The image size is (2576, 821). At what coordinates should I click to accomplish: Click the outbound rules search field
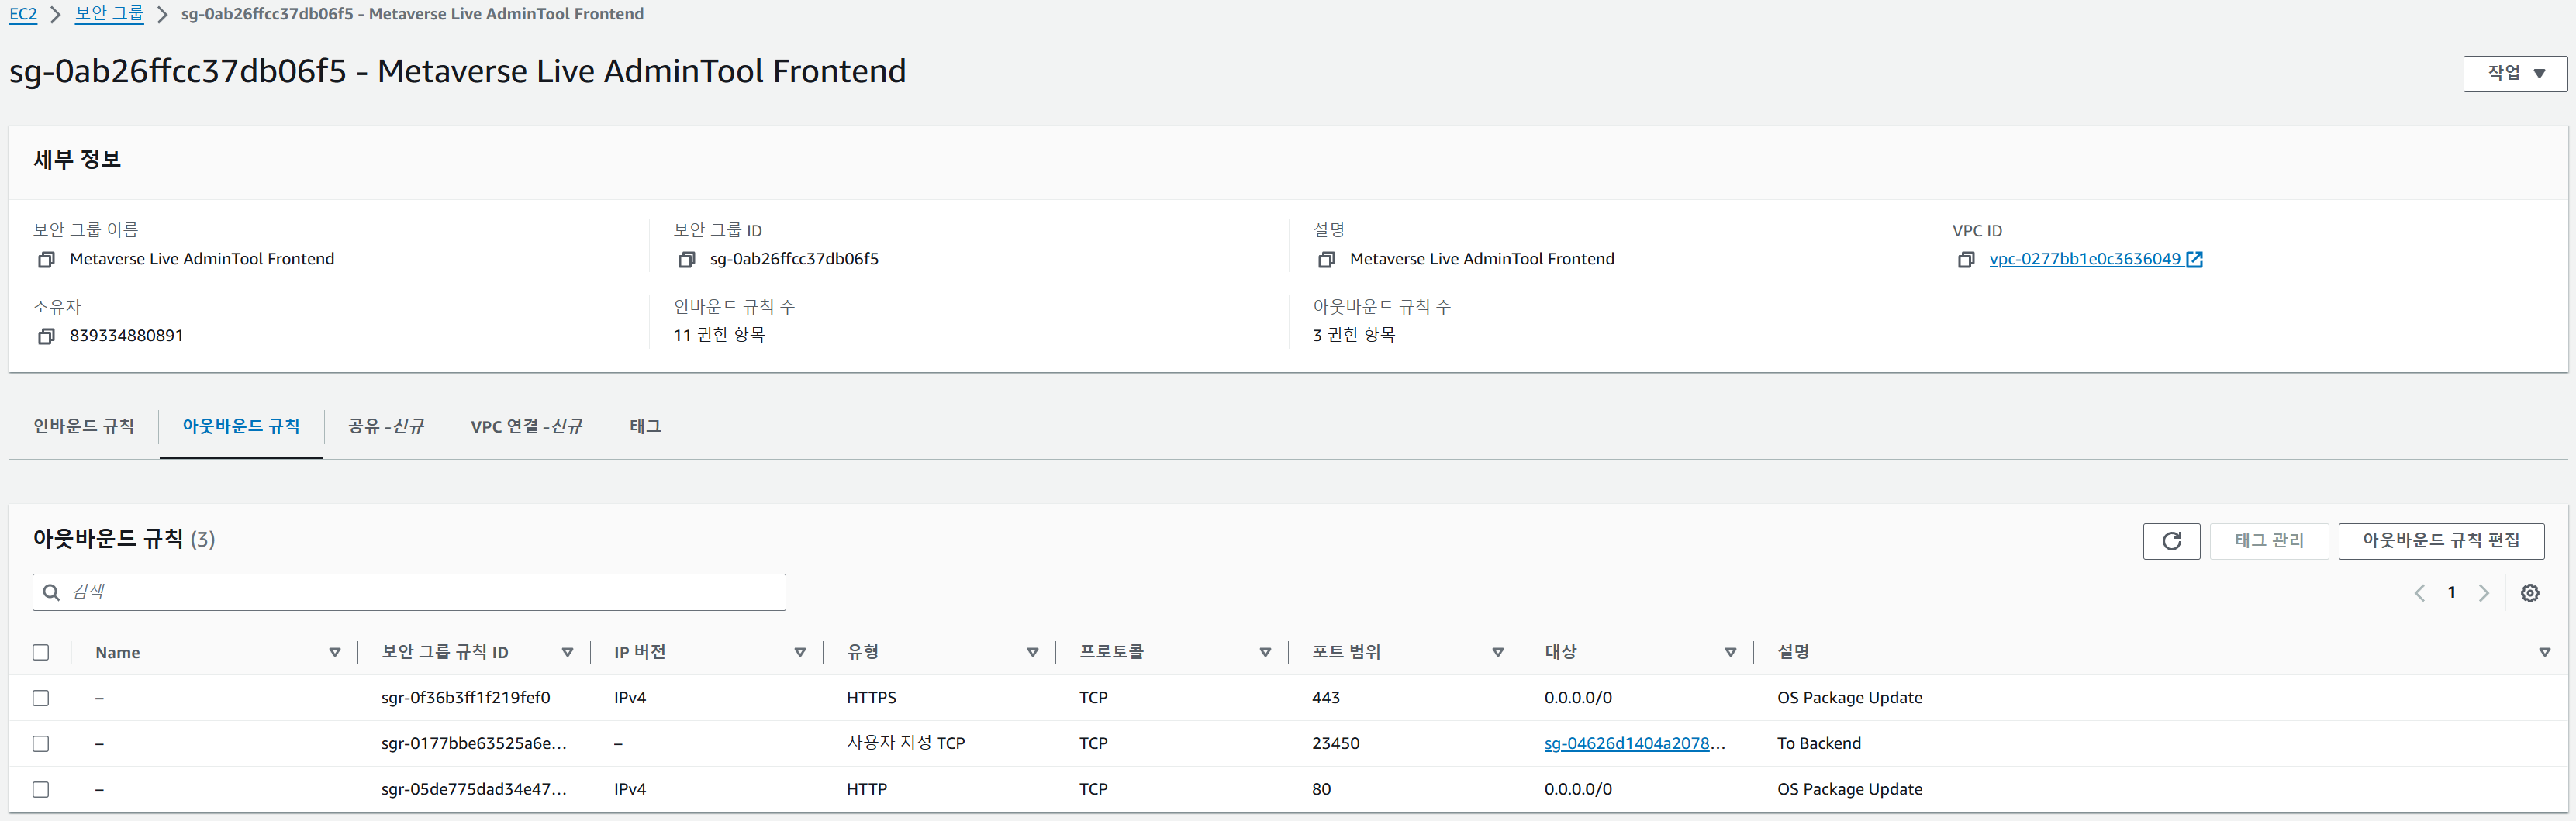420,592
